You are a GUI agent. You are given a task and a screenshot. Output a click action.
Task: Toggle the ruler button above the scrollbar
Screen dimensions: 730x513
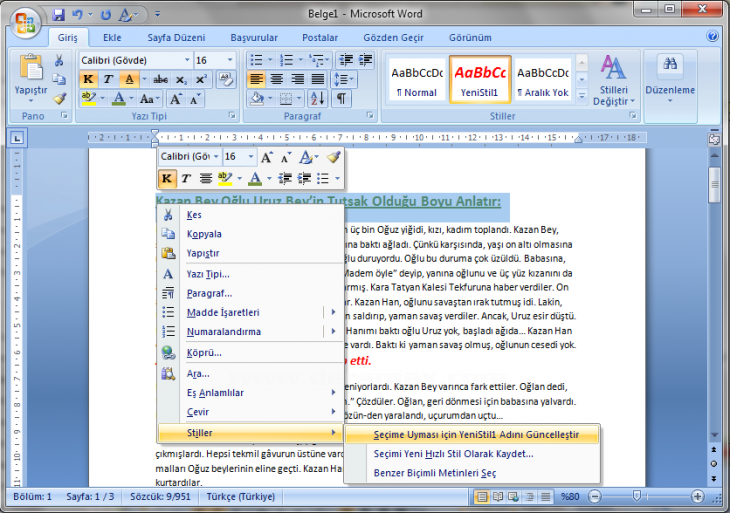point(714,139)
